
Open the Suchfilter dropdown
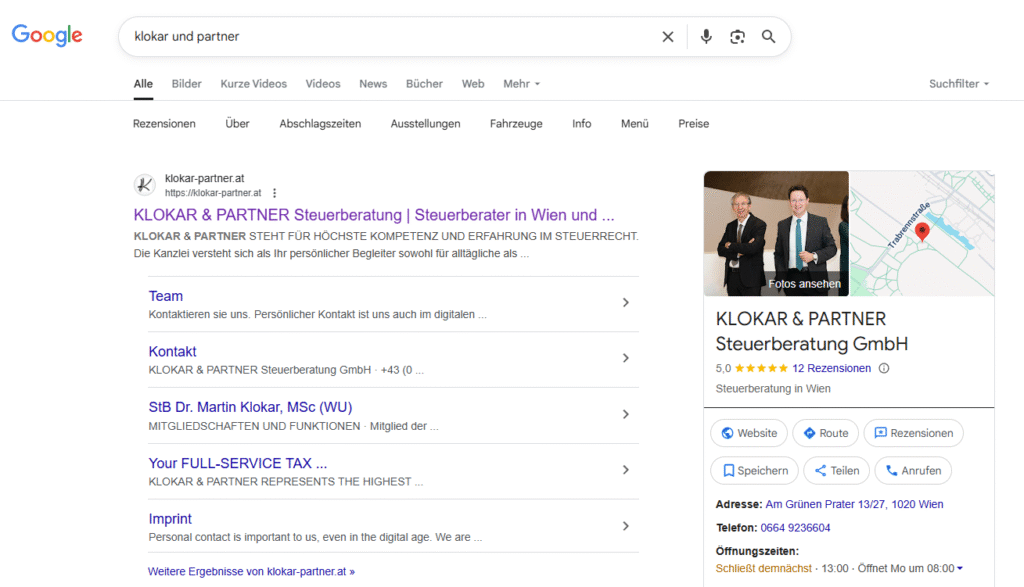point(959,84)
